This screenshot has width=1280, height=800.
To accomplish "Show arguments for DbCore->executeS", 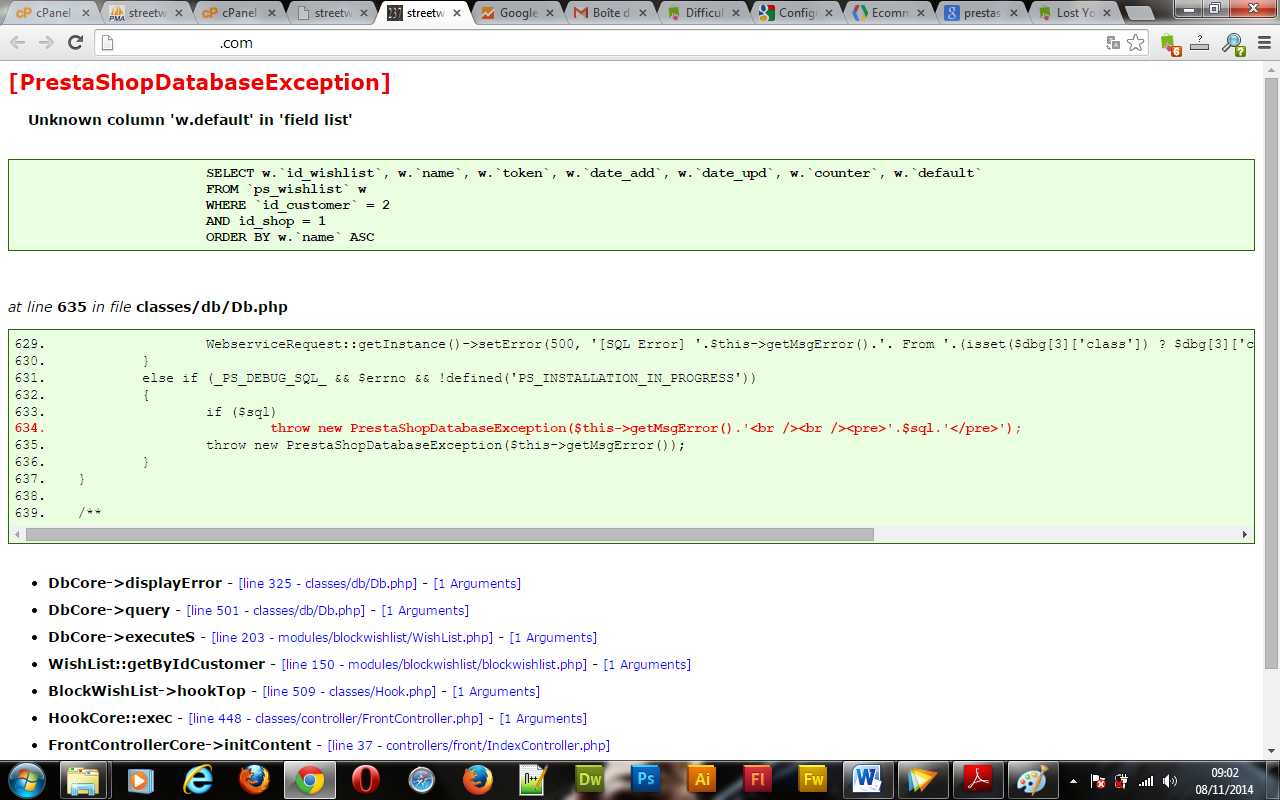I will (x=553, y=637).
